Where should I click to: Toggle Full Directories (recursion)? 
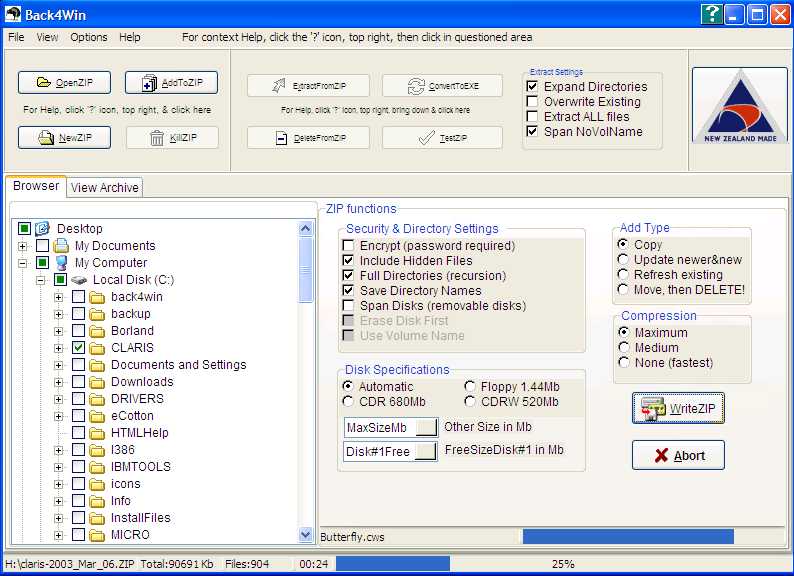click(x=348, y=276)
